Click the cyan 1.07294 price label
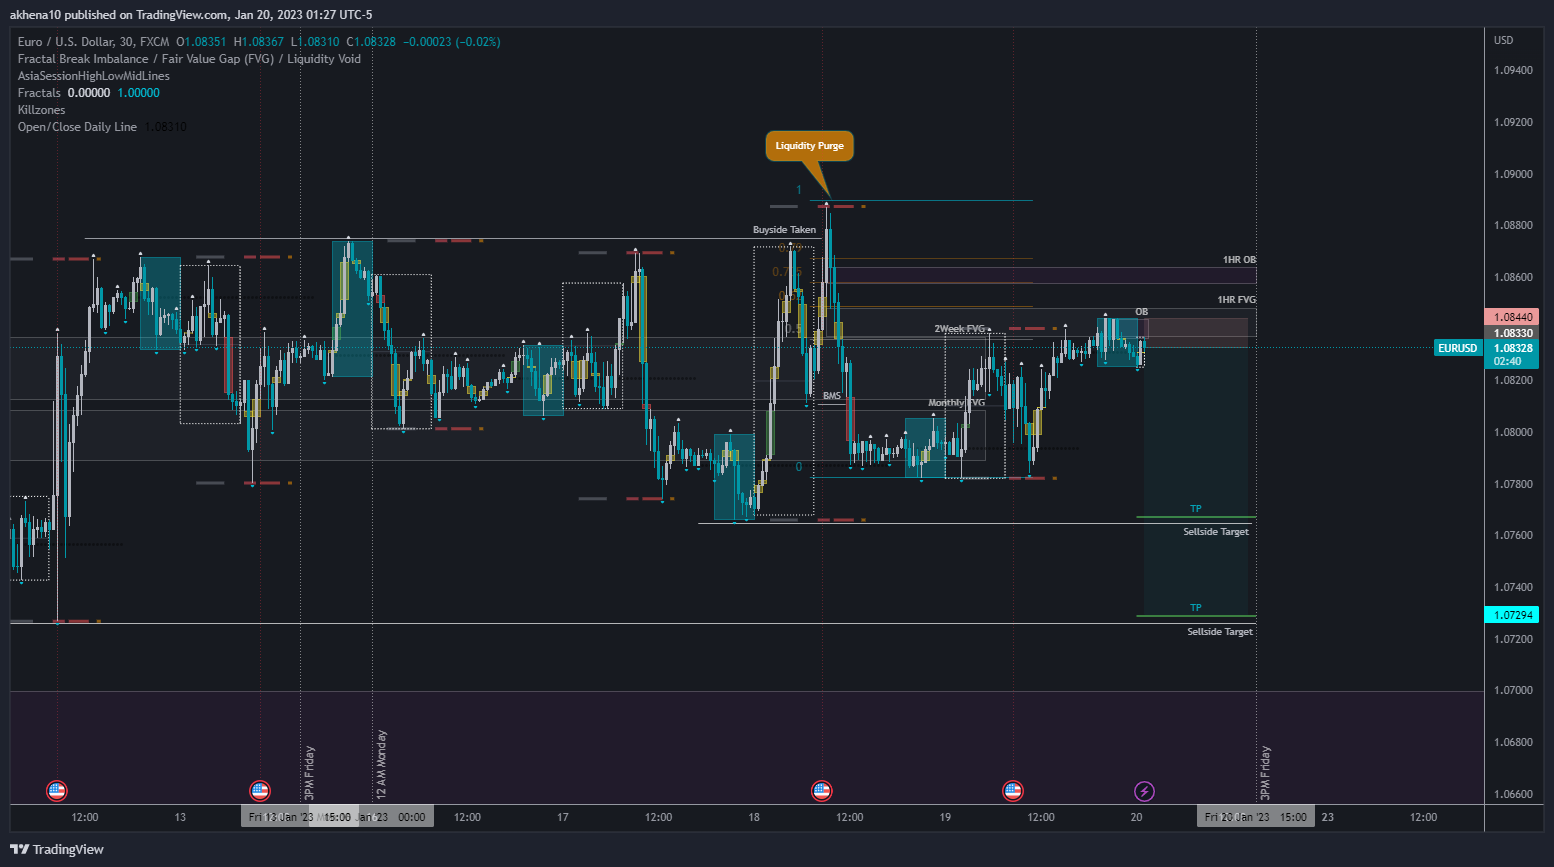Viewport: 1554px width, 867px height. click(1512, 615)
